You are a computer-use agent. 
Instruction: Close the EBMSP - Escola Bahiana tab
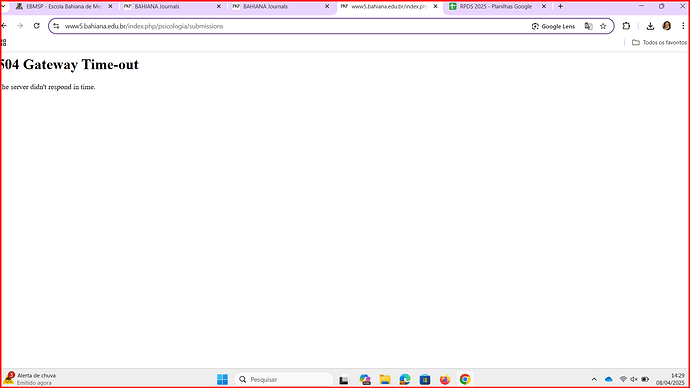pyautogui.click(x=110, y=7)
